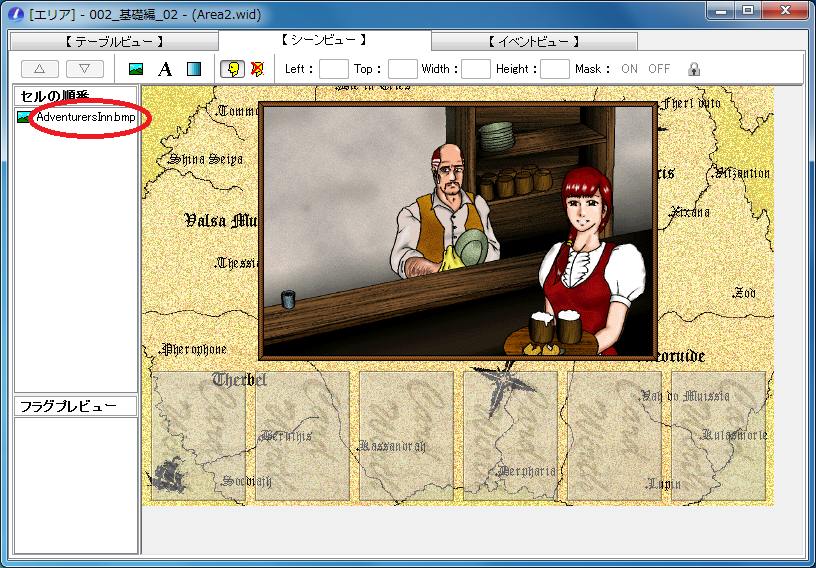Toggle the crossed-out face hide icon
This screenshot has width=816, height=568.
point(258,69)
